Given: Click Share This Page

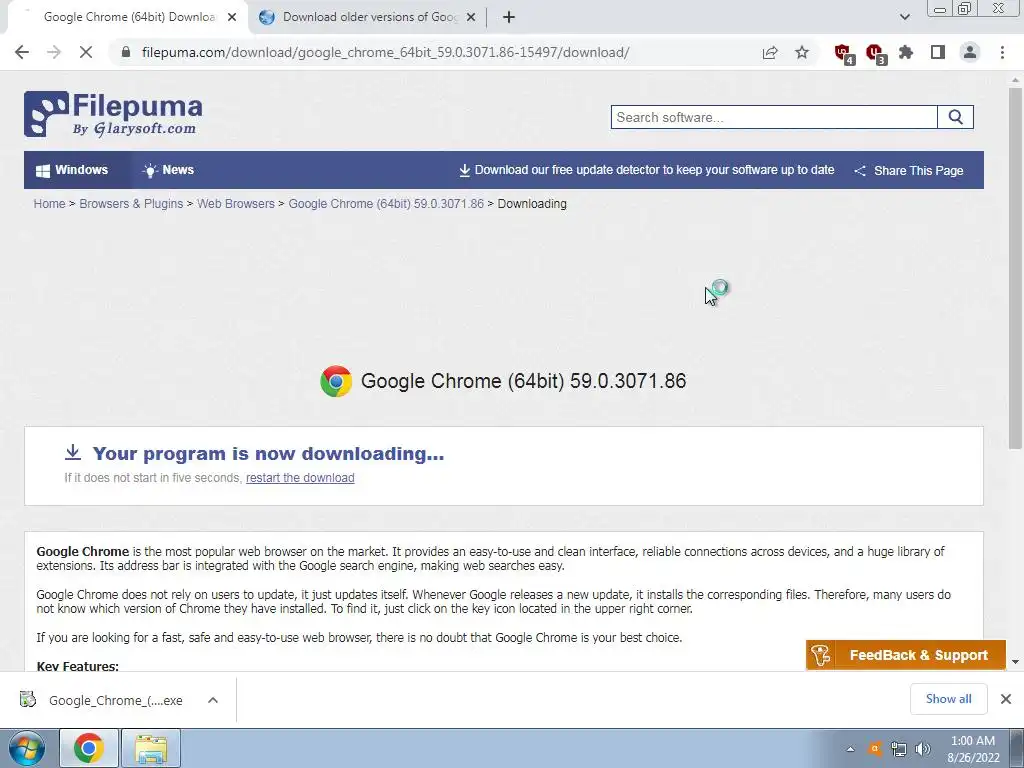Looking at the screenshot, I should click(x=908, y=170).
